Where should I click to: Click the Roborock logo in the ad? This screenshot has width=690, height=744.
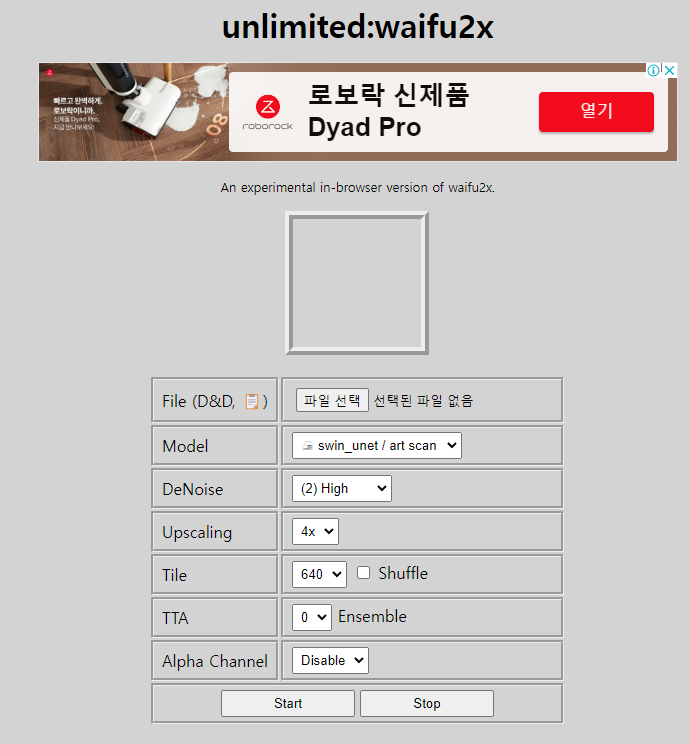pos(268,112)
